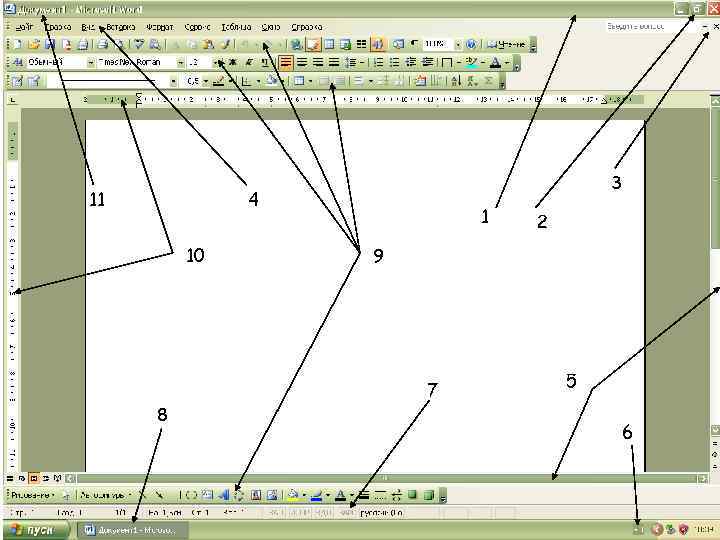Toggle Drawing toolbar button on standard toolbar
Image resolution: width=720 pixels, height=540 pixels.
point(377,44)
